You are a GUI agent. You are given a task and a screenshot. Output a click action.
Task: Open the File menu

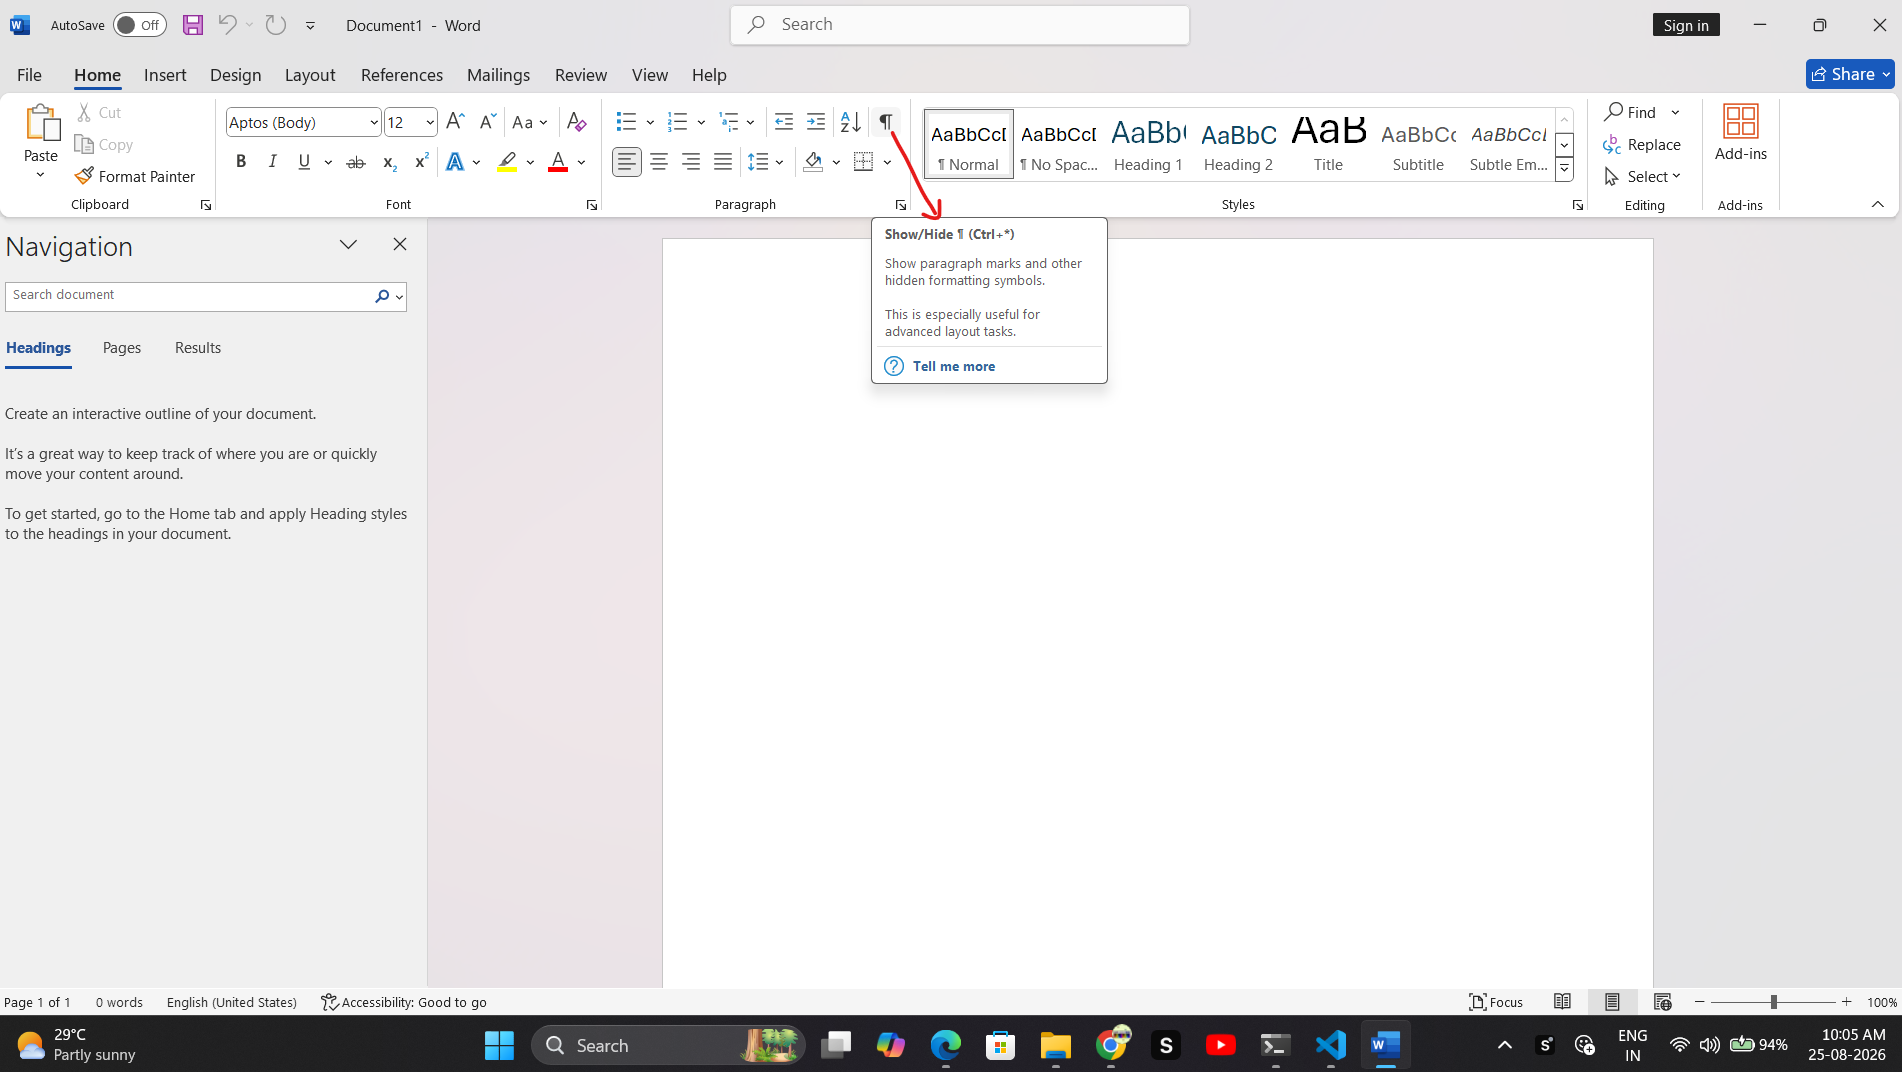29,75
